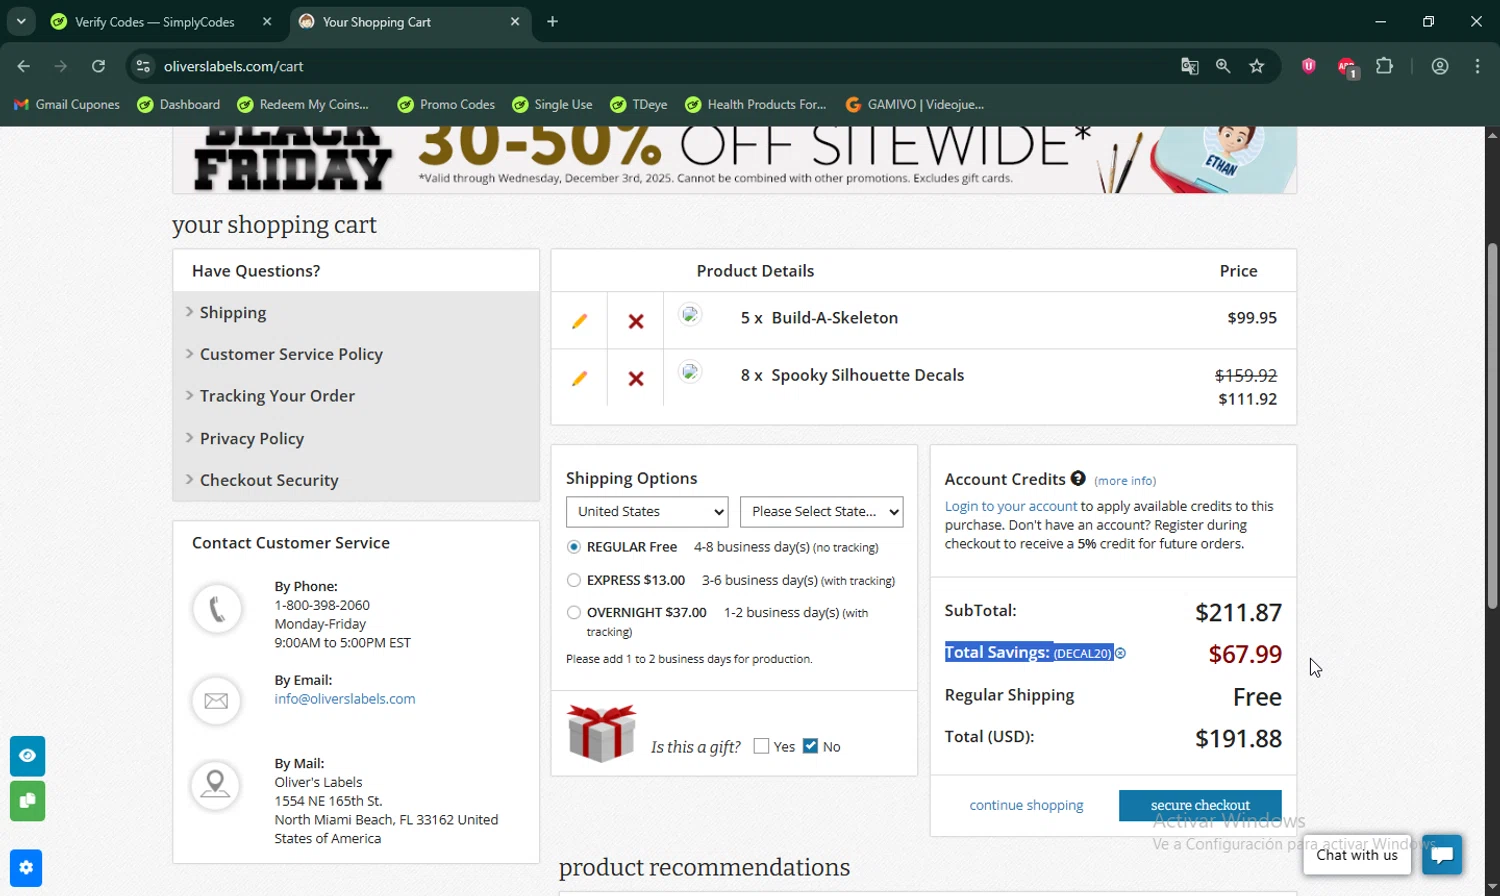Click the Account Credits help question icon
The width and height of the screenshot is (1500, 896).
[1078, 478]
